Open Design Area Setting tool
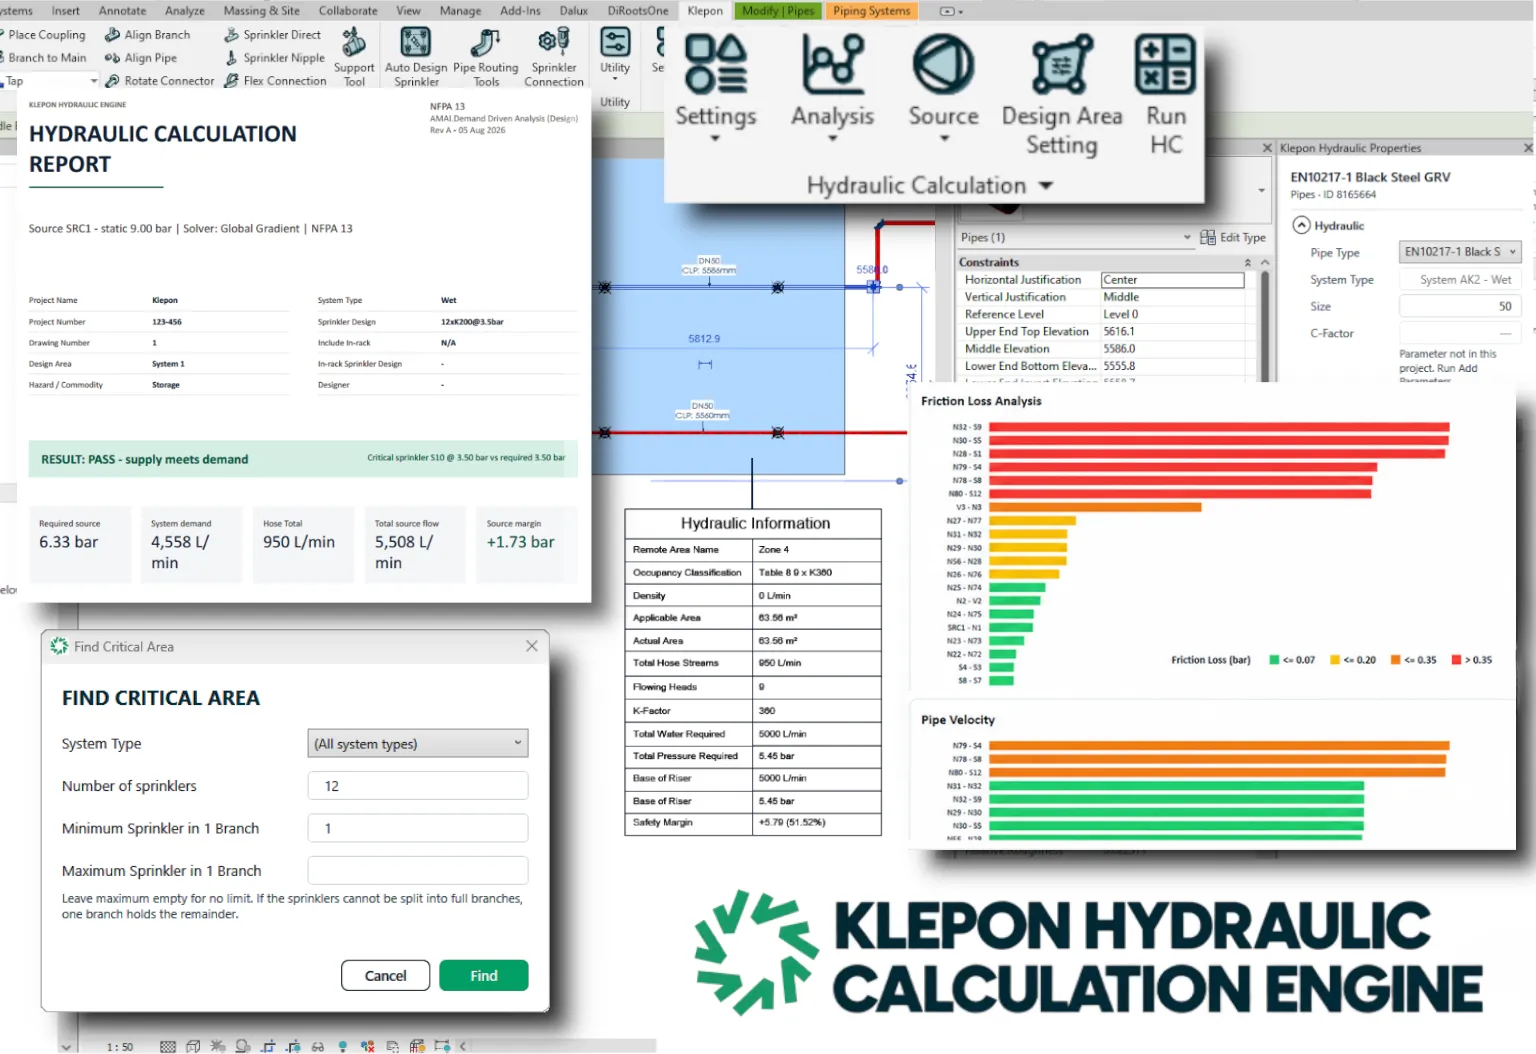The width and height of the screenshot is (1536, 1054). click(x=1062, y=95)
